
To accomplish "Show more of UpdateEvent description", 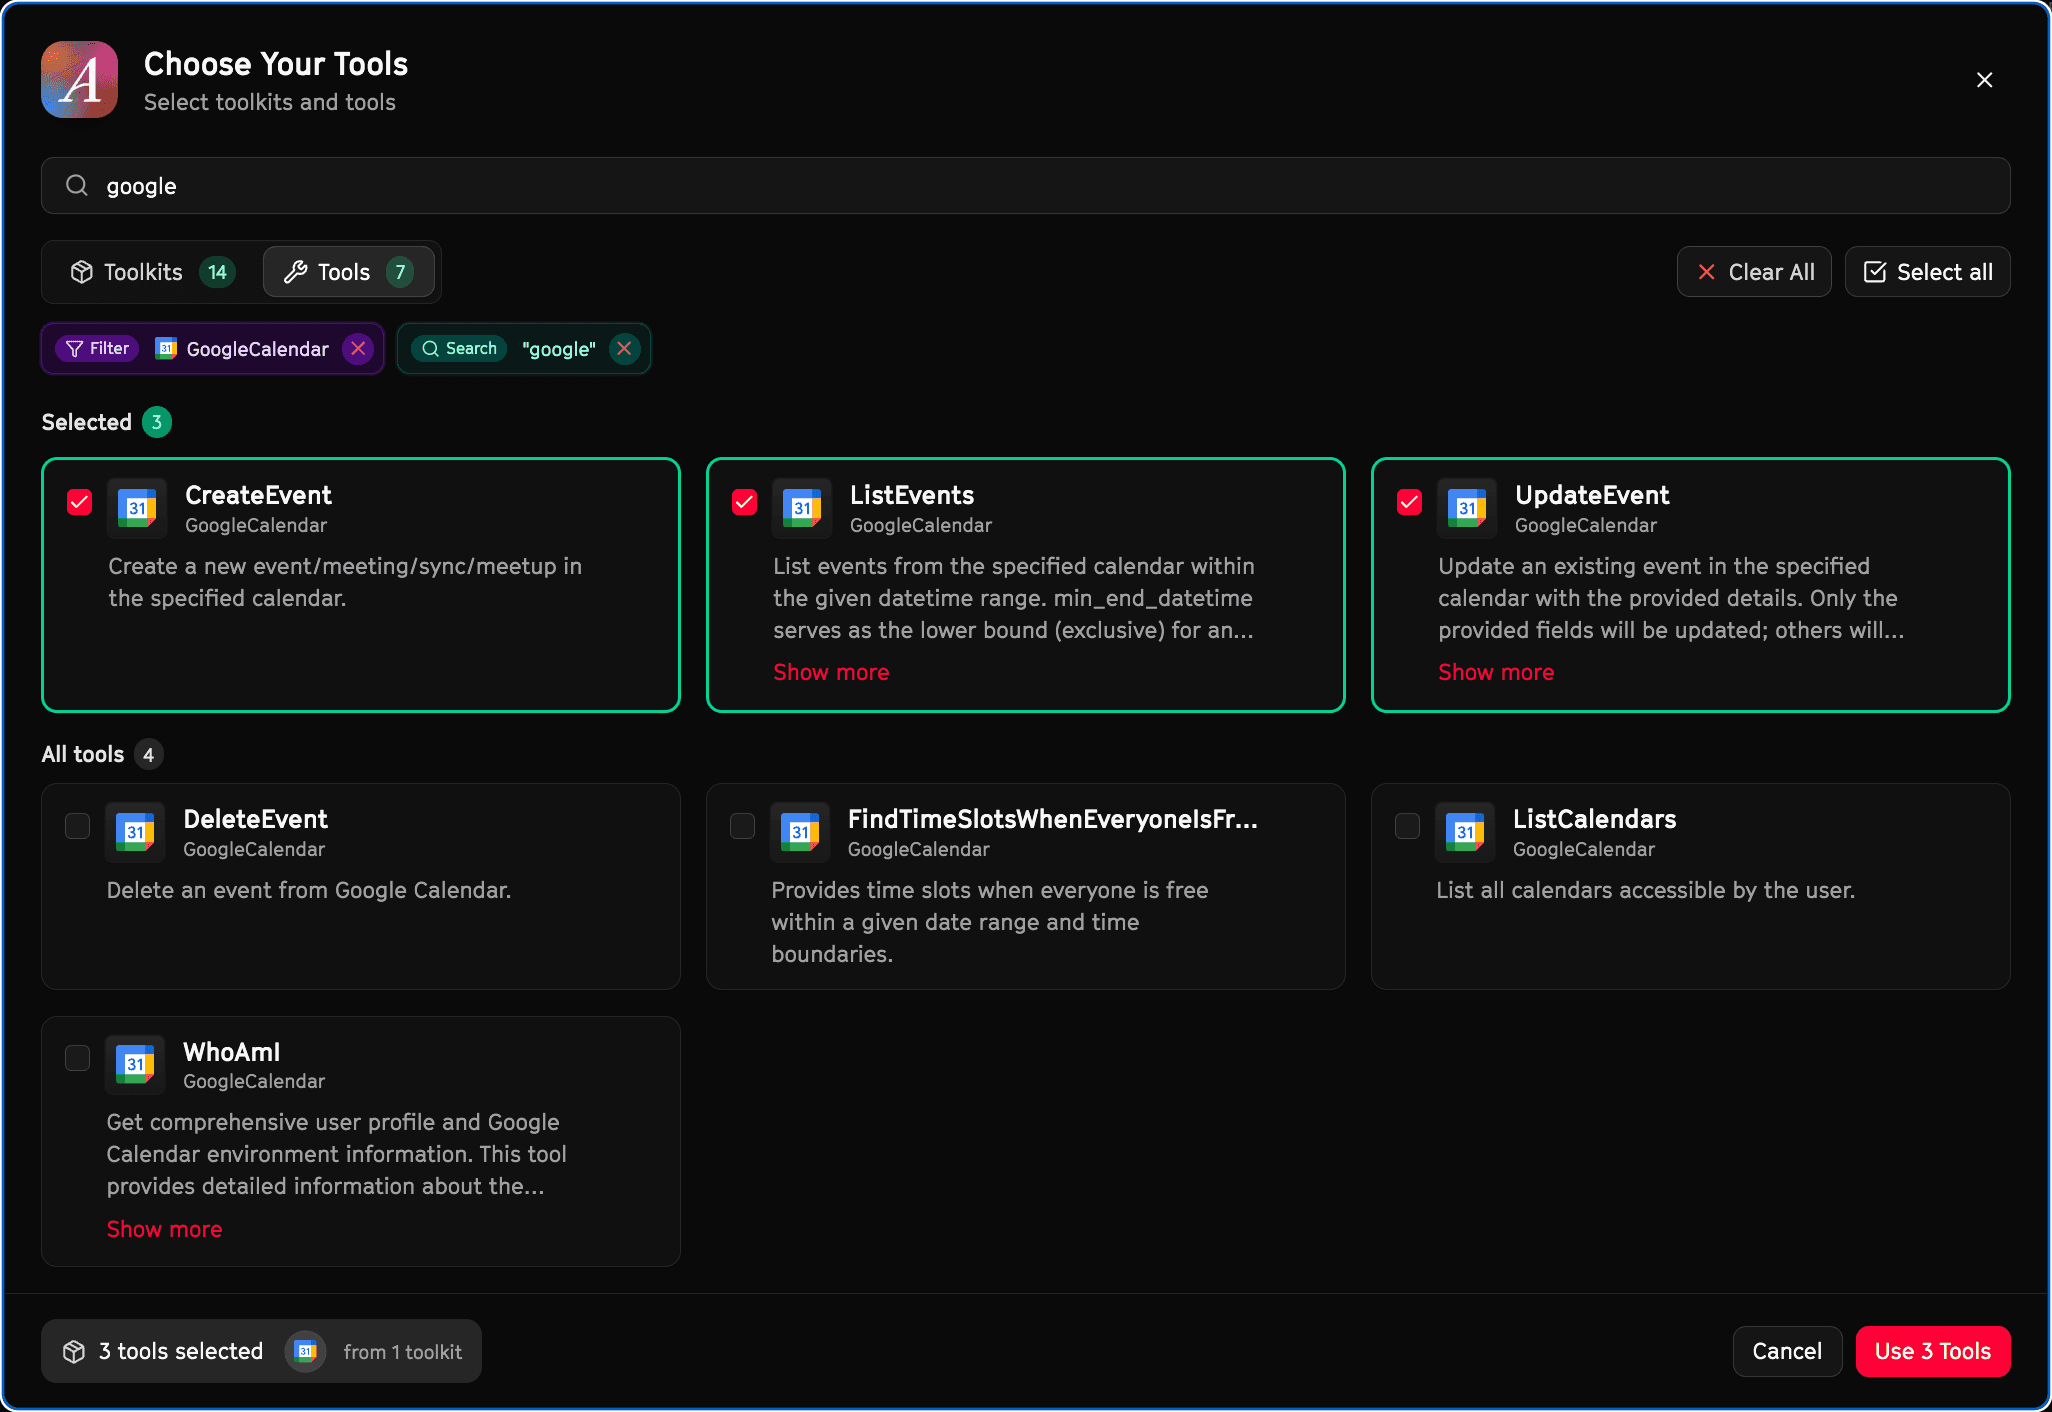I will [1495, 672].
